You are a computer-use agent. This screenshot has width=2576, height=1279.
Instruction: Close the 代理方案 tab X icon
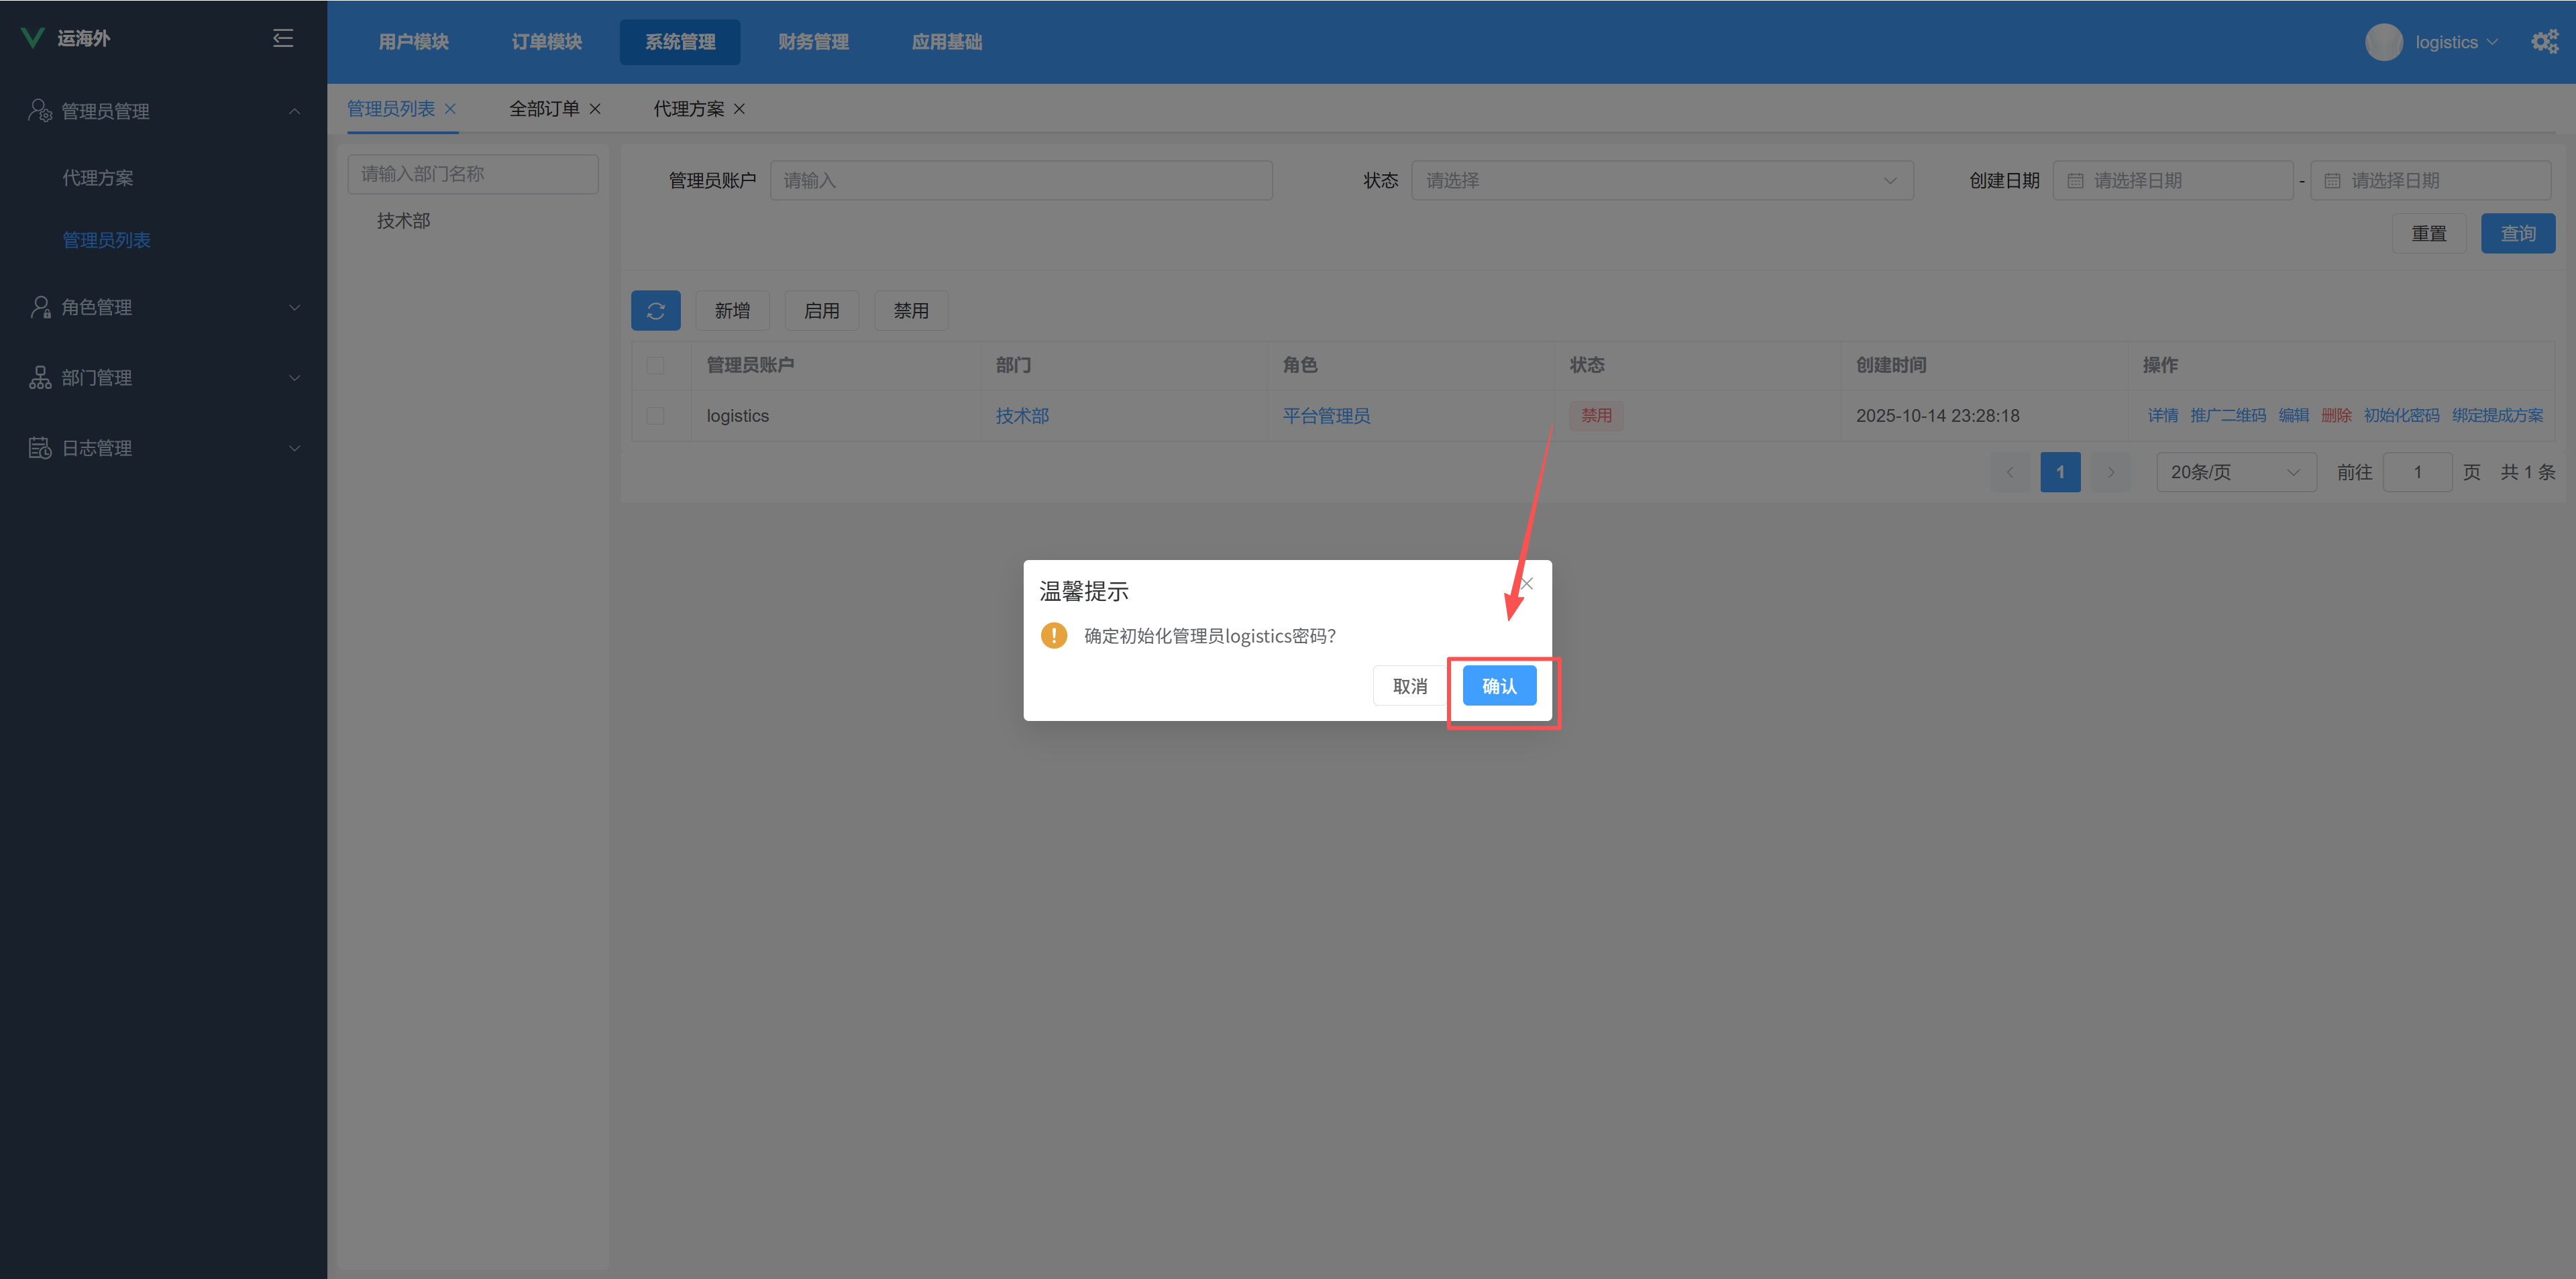739,109
